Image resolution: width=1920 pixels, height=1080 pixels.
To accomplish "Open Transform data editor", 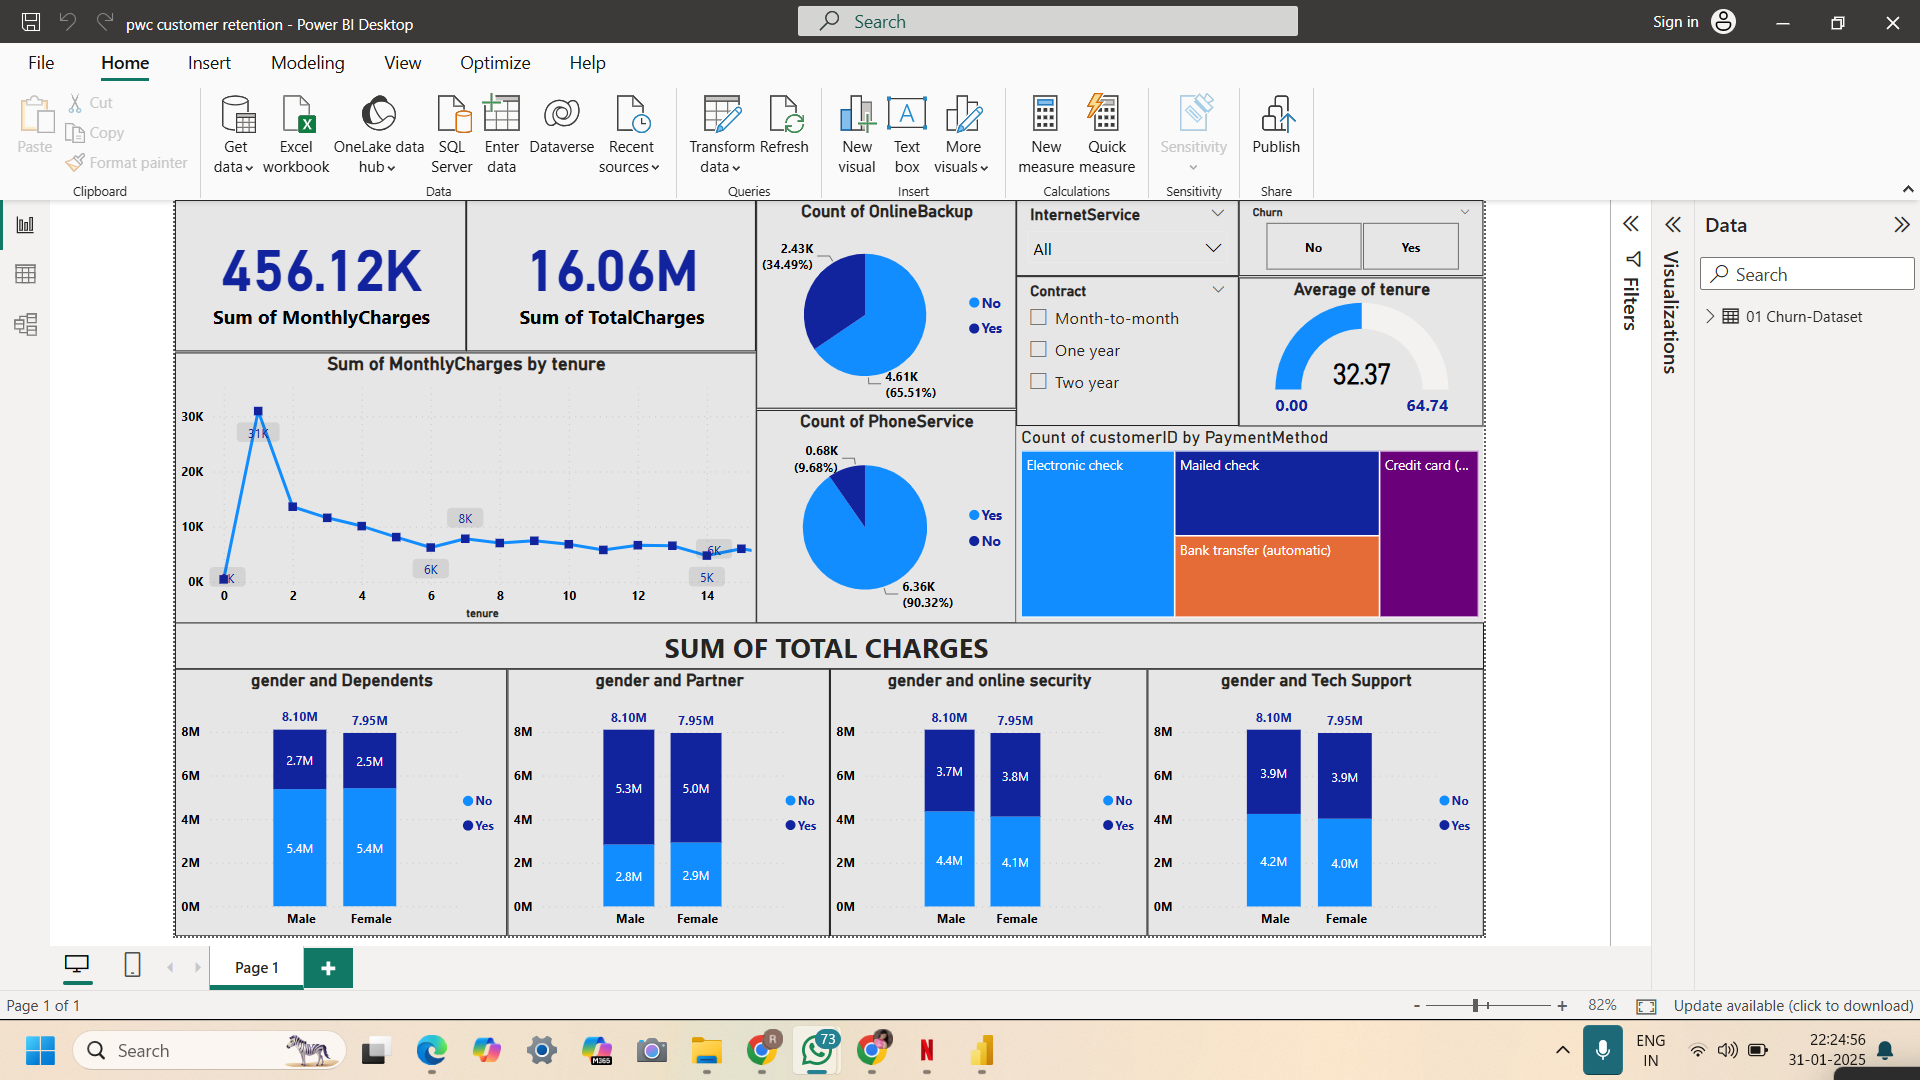I will tap(721, 135).
